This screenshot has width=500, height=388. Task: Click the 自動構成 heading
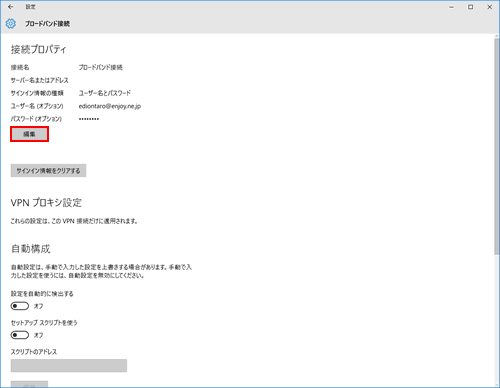point(31,249)
